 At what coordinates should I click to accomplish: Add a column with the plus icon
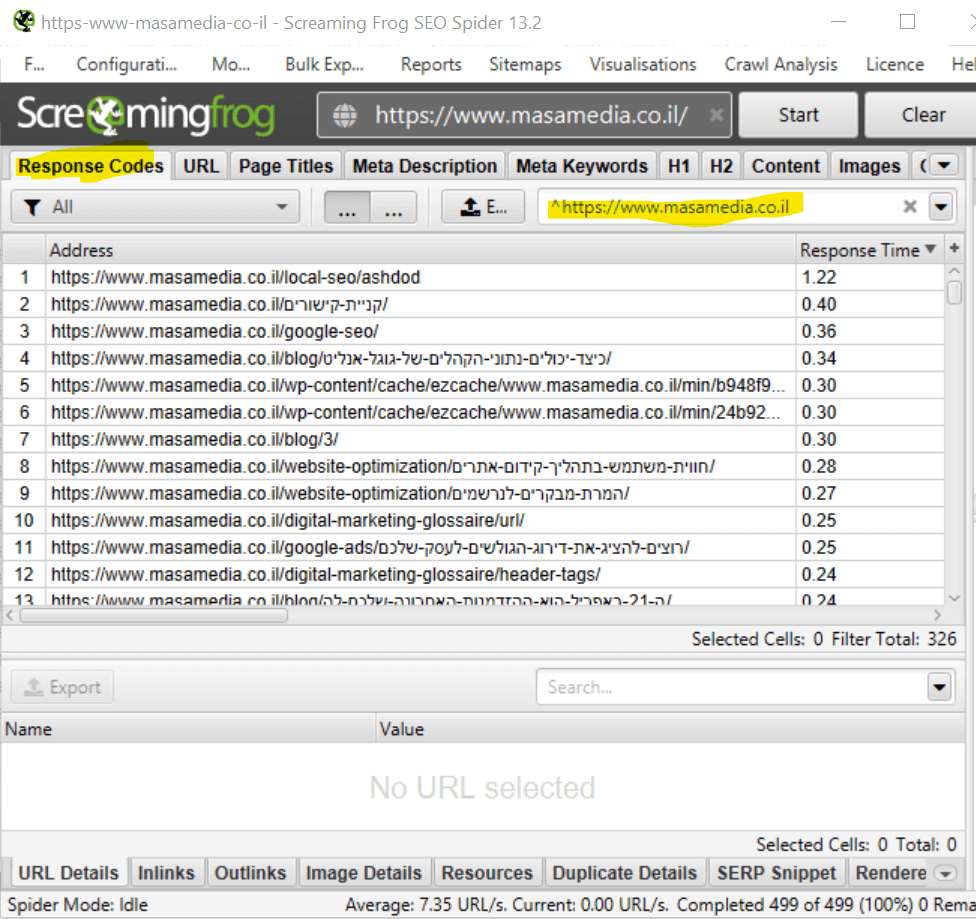954,248
